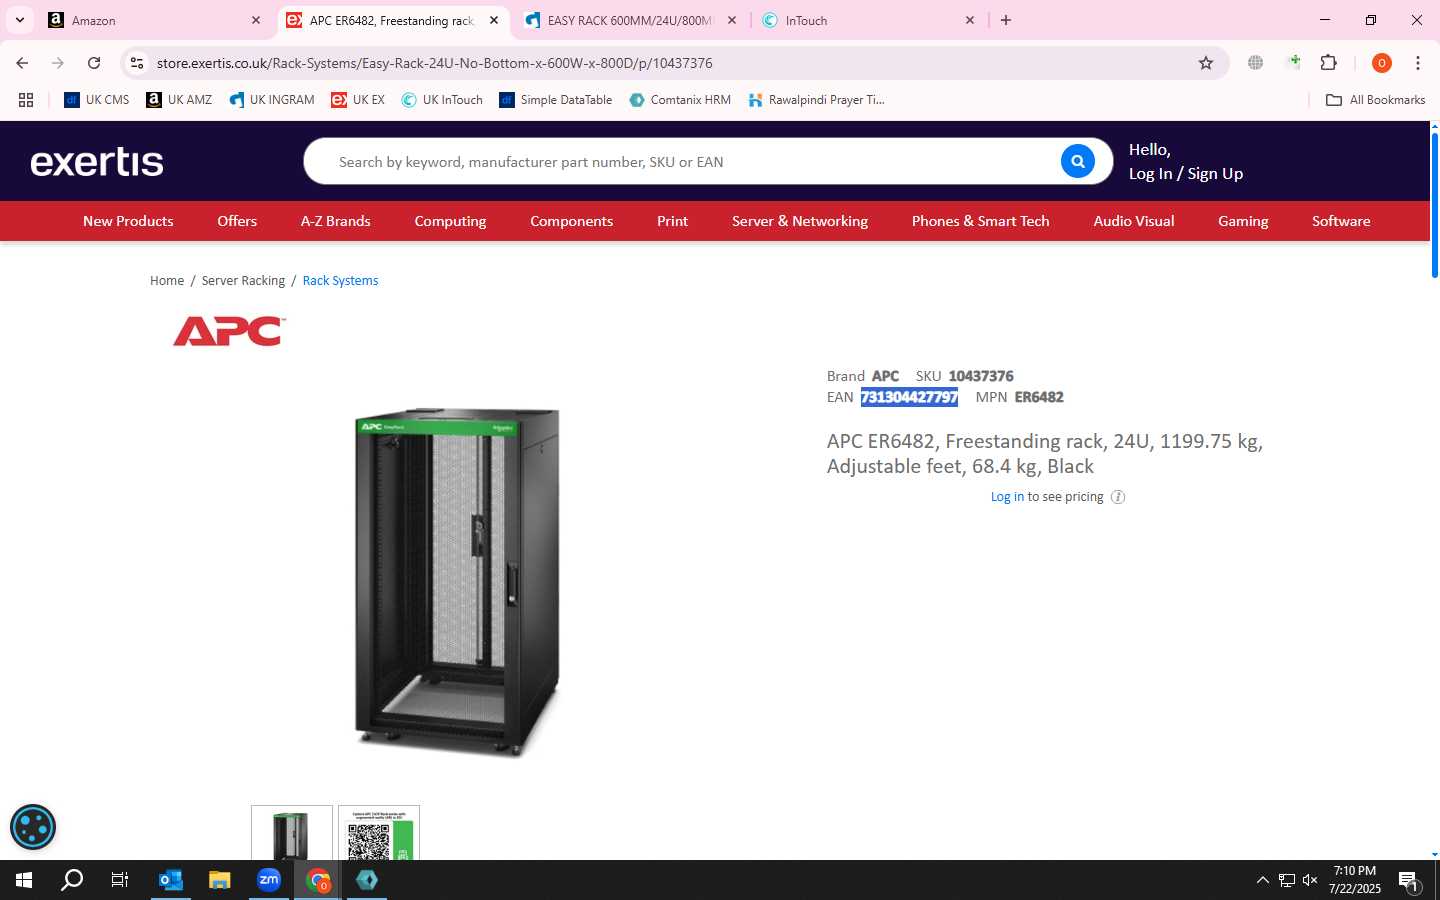This screenshot has height=900, width=1440.
Task: Click Log In / Sign Up
Action: 1186,174
